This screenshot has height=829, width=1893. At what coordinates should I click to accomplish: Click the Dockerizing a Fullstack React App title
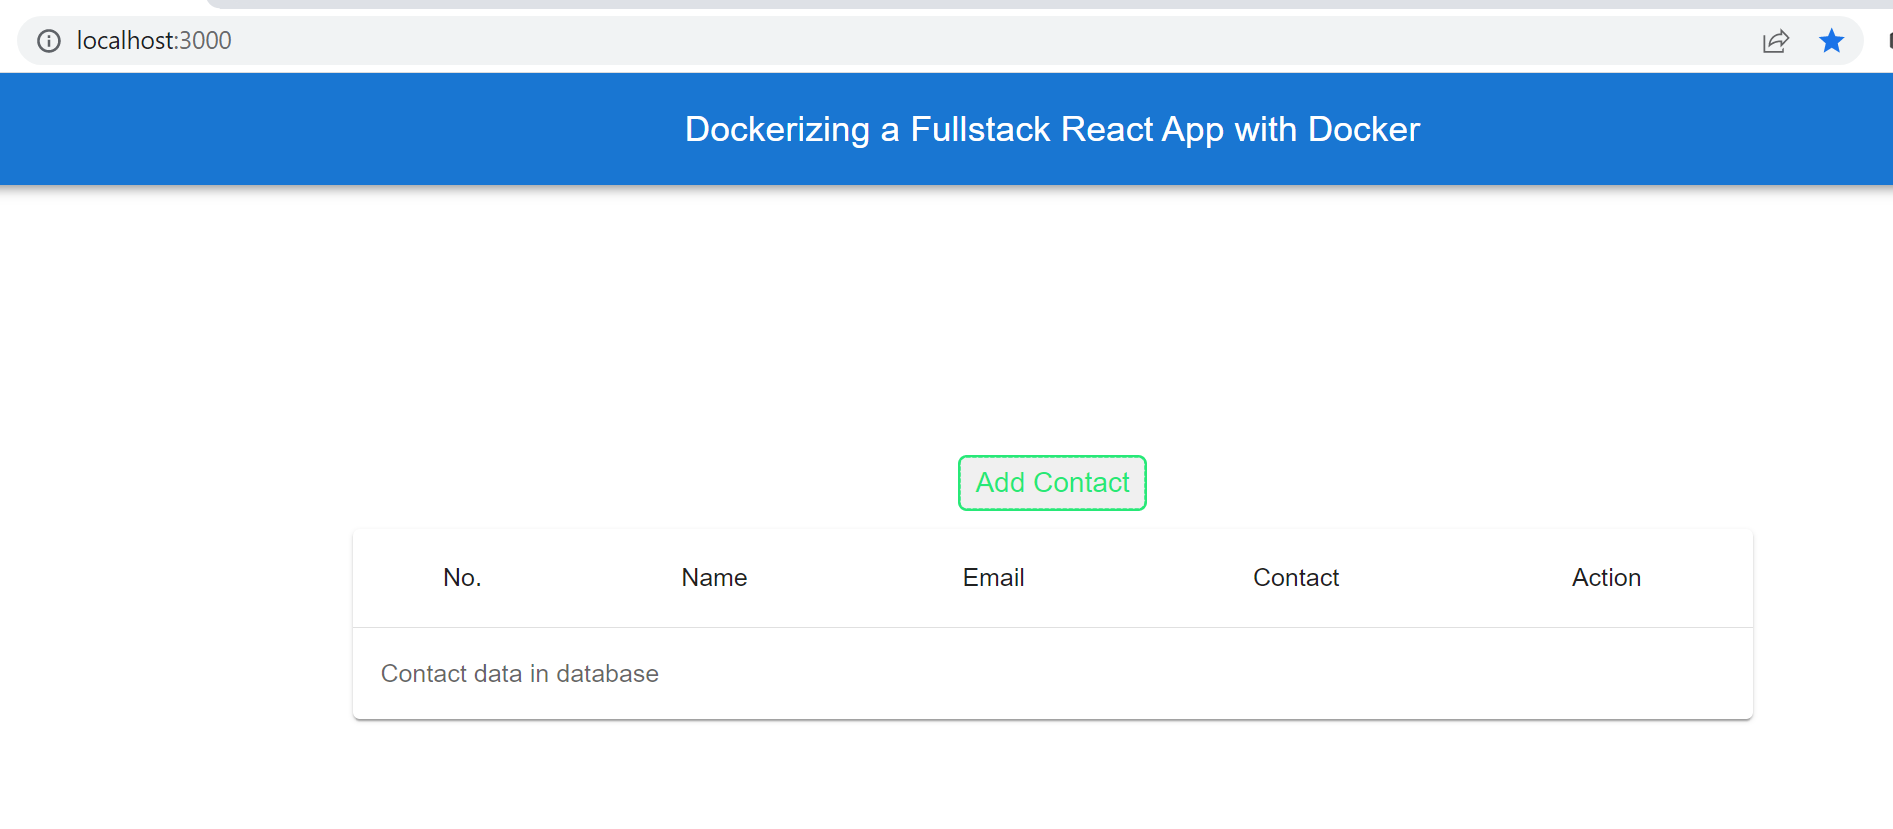[1052, 129]
